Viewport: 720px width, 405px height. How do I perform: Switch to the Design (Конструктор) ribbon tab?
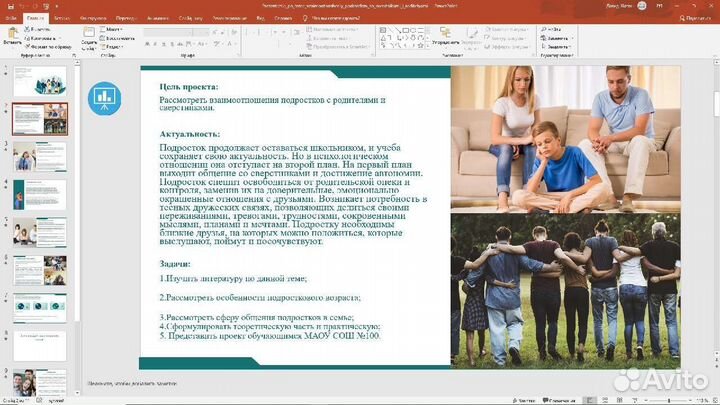(93, 18)
